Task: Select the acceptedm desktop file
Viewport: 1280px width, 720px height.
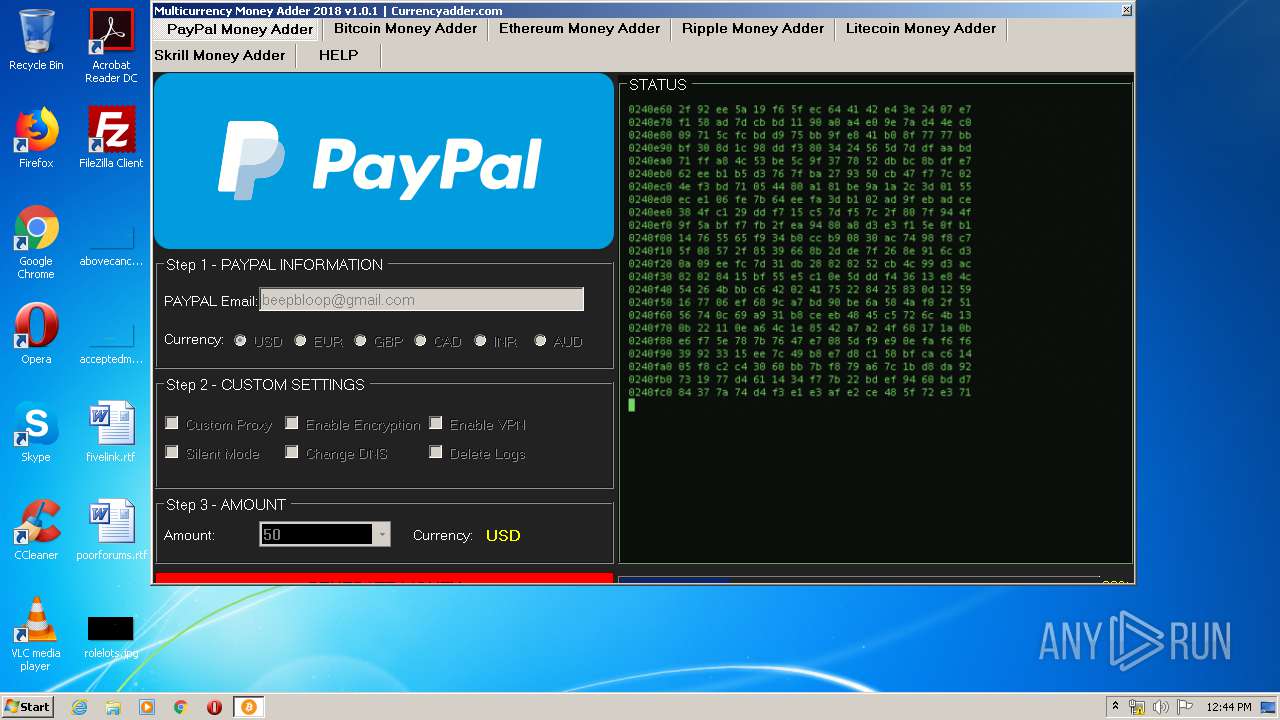Action: [111, 340]
